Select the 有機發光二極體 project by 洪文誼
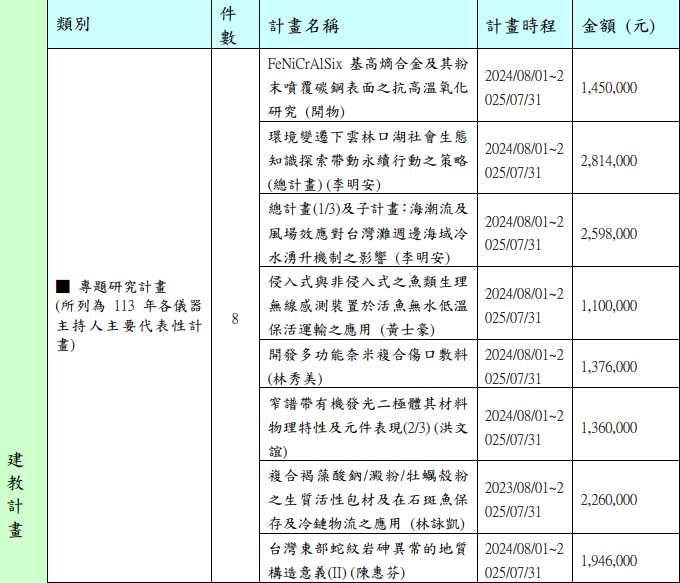This screenshot has height=583, width=680. [x=368, y=427]
